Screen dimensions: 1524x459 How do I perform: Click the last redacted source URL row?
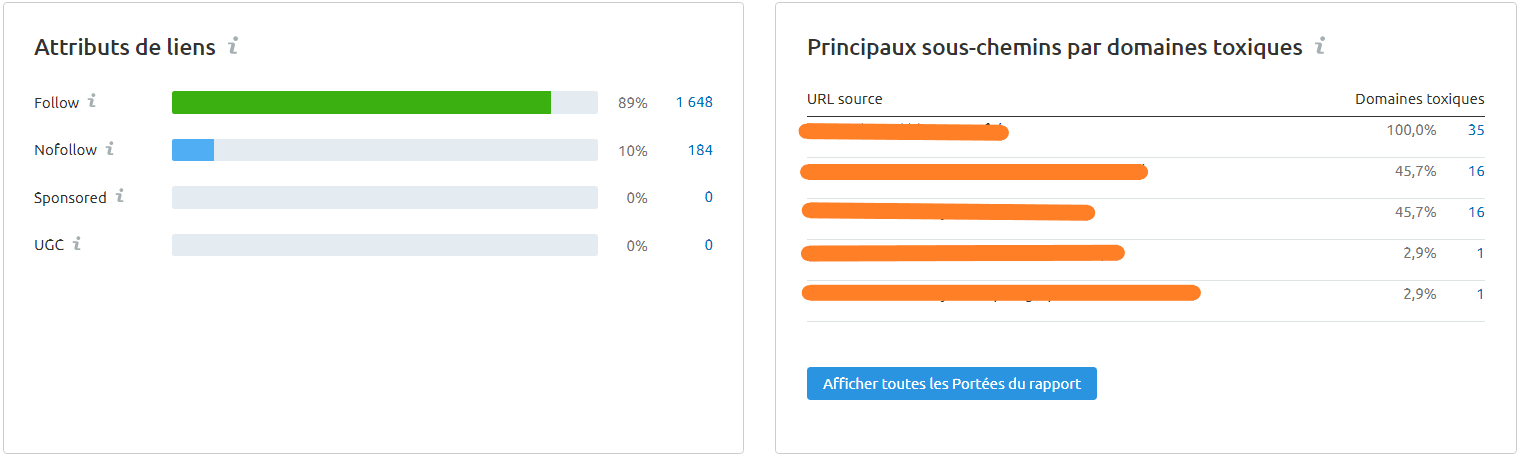tap(1000, 294)
